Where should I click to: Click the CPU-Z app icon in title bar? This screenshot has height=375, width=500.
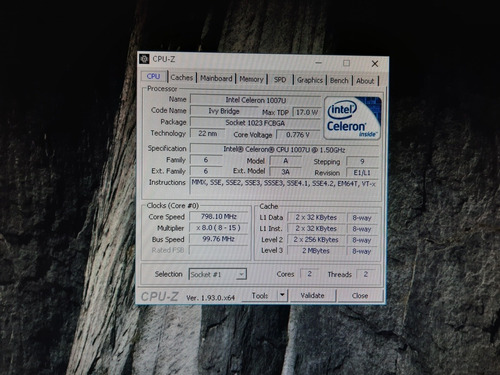pos(144,59)
